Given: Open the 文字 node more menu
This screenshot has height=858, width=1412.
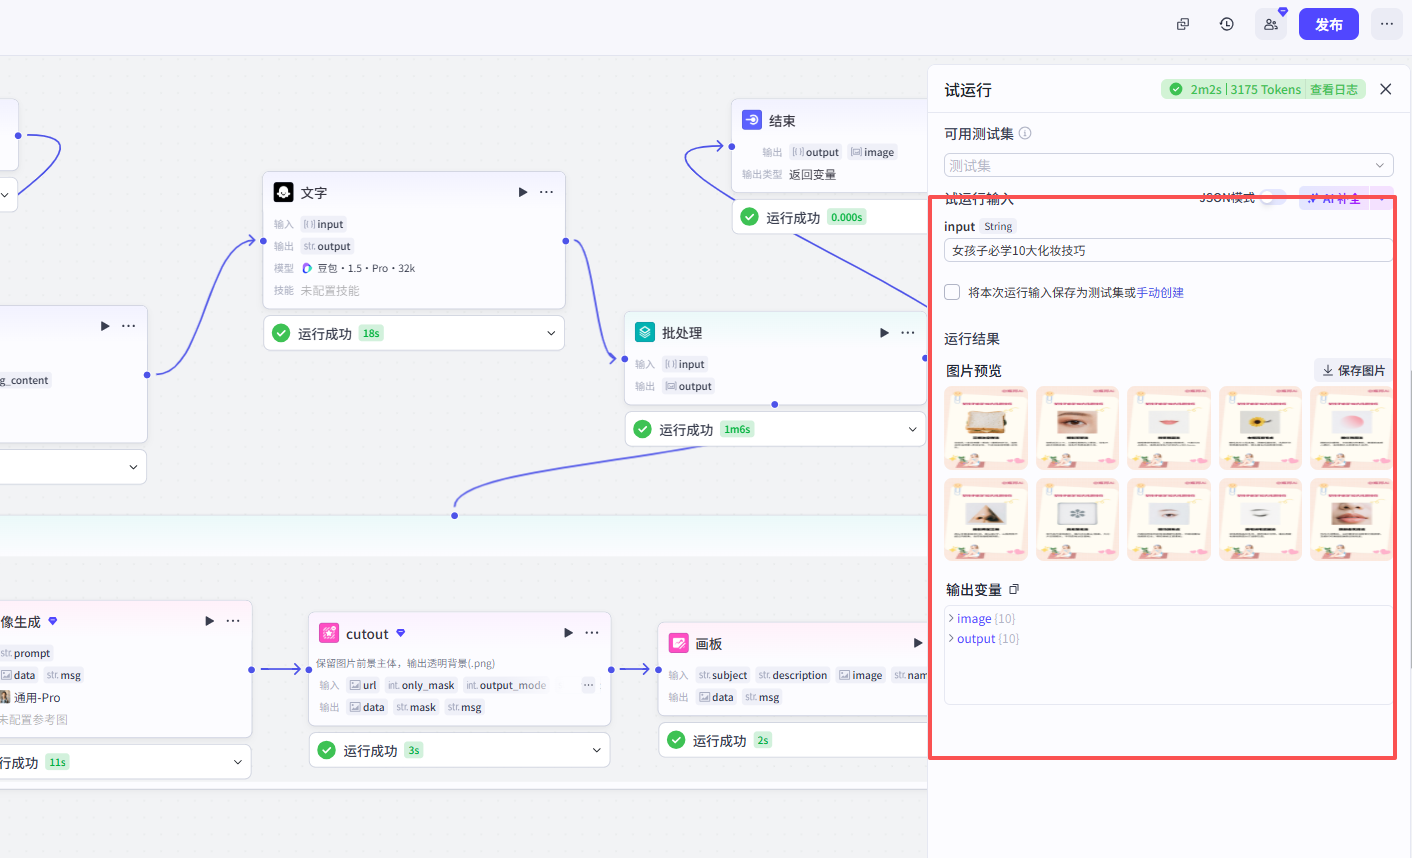Looking at the screenshot, I should [x=547, y=192].
